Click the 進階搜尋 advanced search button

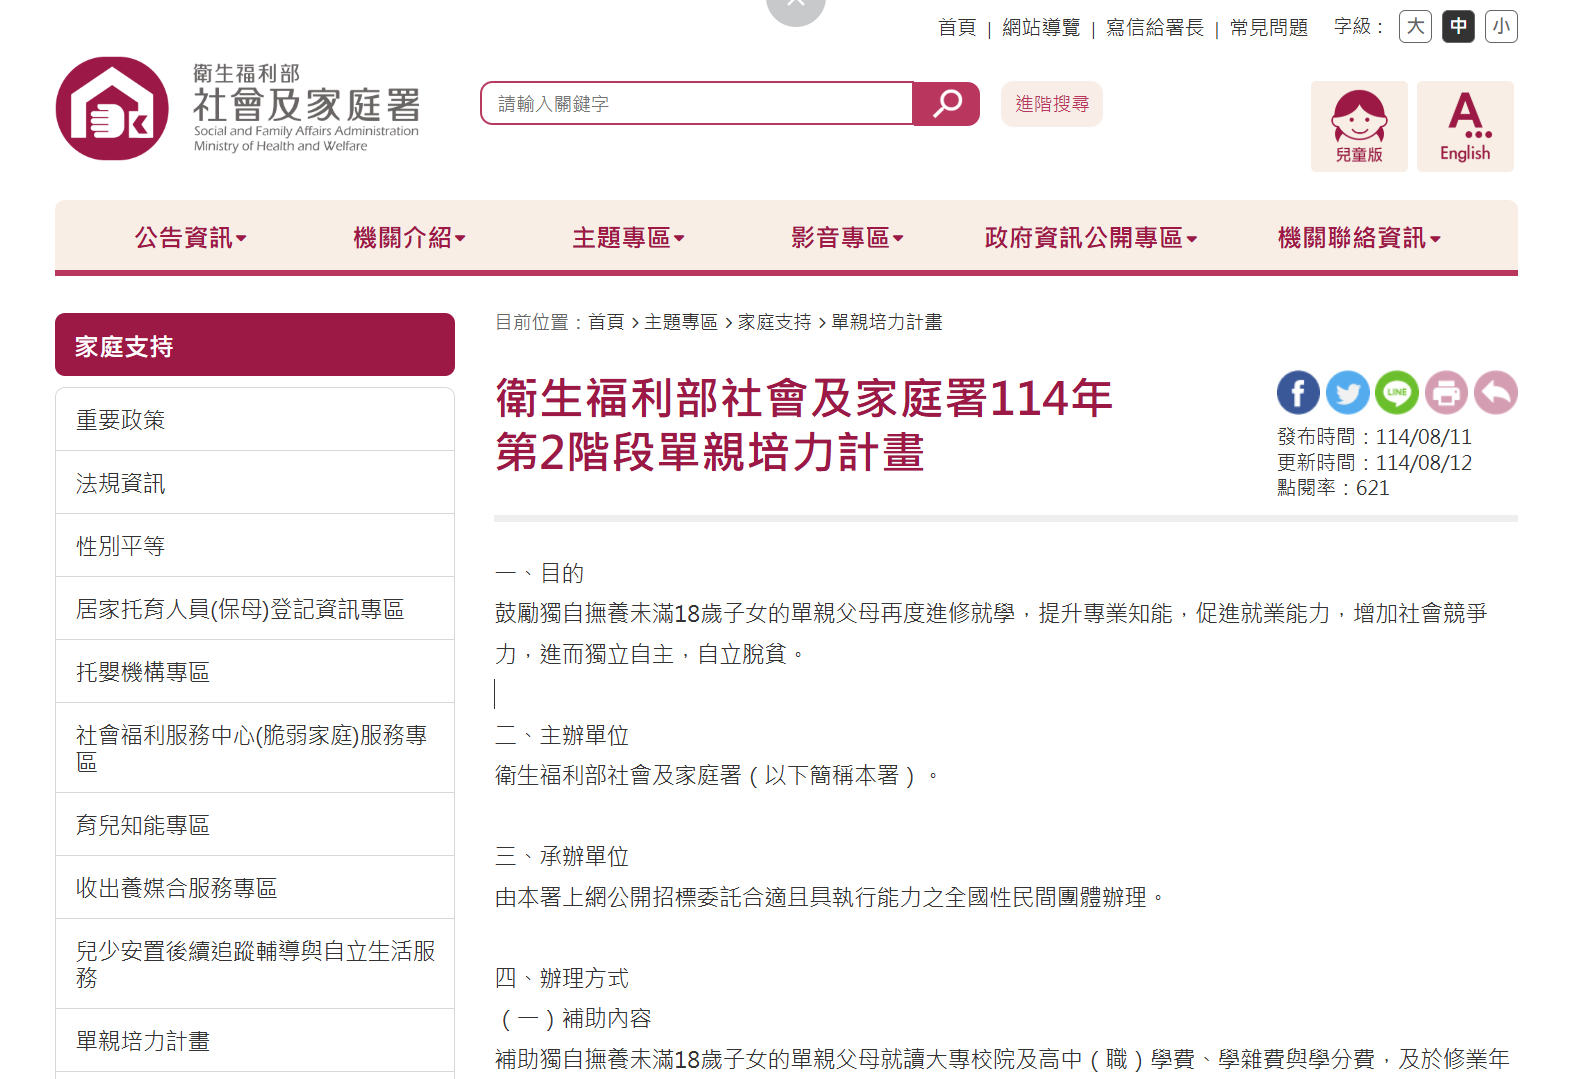1052,104
